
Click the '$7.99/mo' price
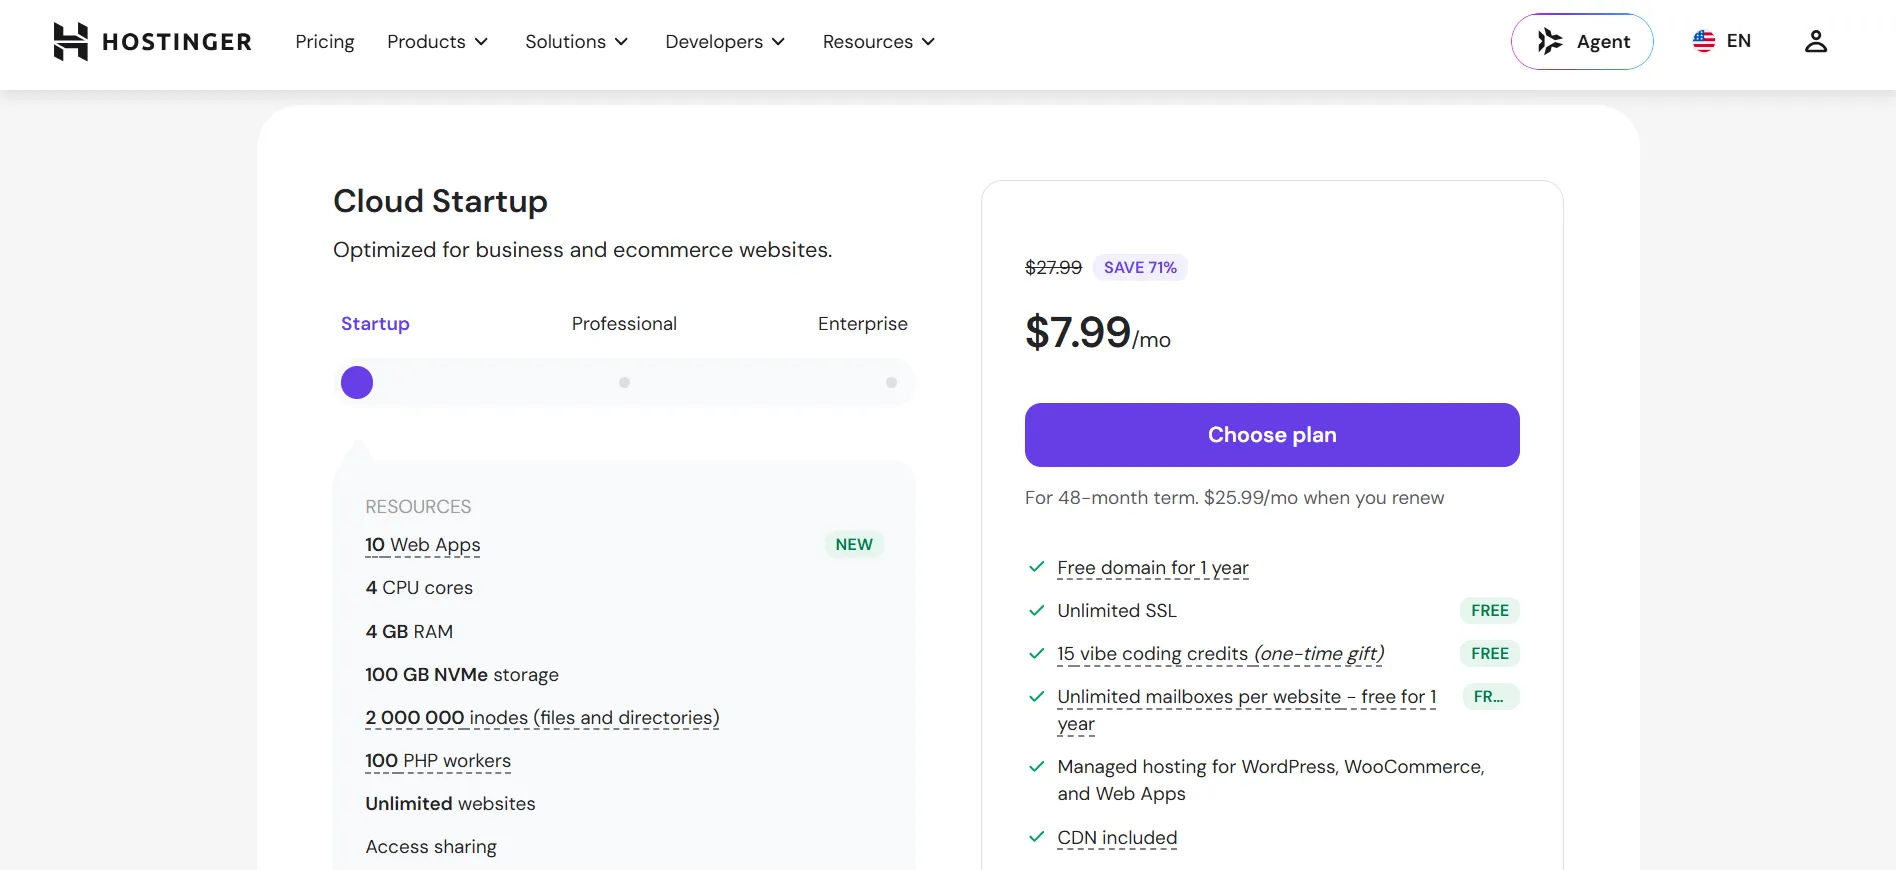[1098, 333]
